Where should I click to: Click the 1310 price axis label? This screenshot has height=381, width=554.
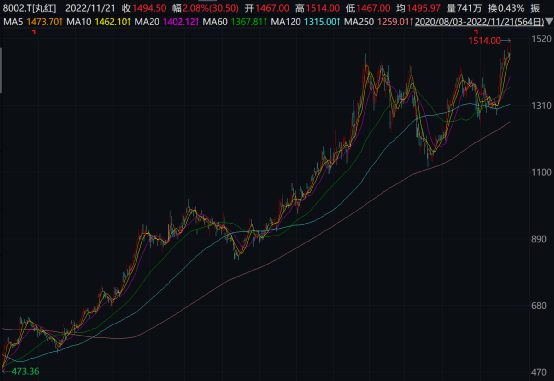click(541, 106)
